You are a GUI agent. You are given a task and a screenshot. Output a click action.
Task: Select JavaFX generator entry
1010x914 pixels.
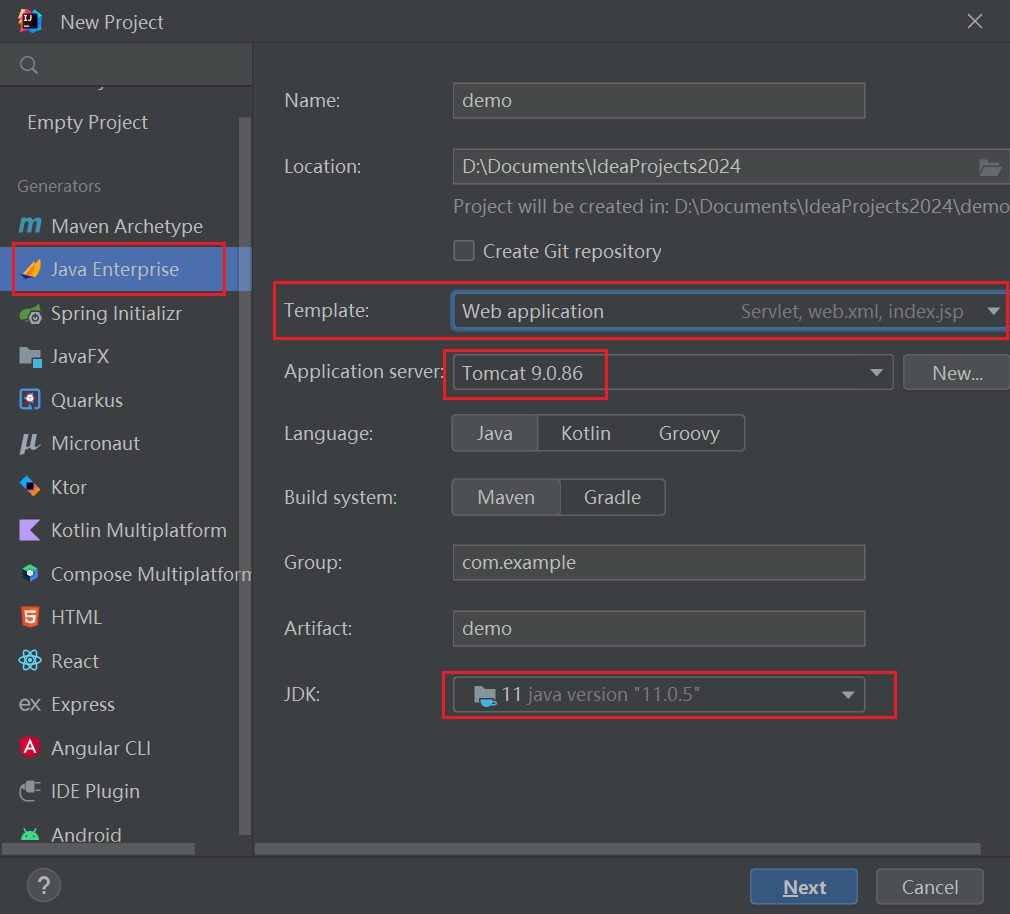[x=126, y=357]
